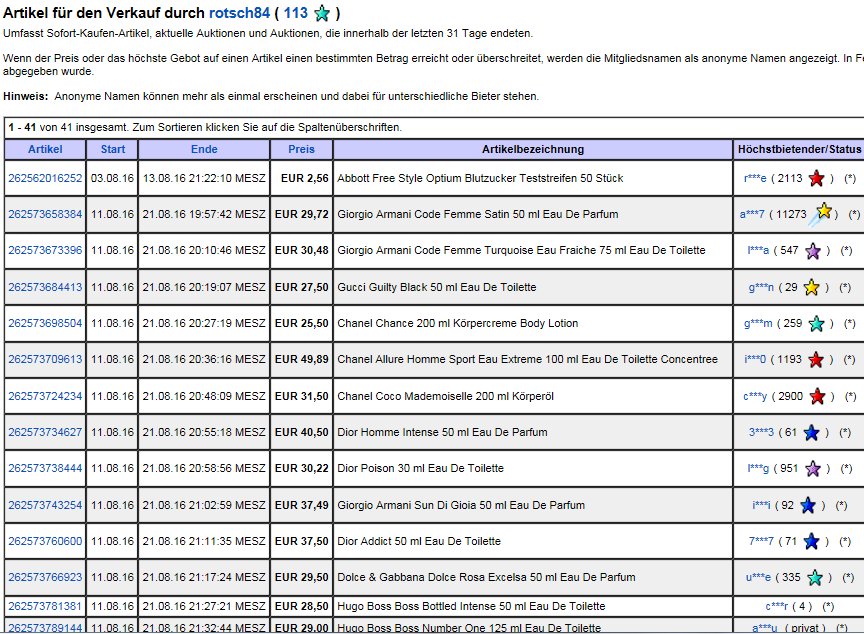Open bidder i***i profile
Viewport: 864px width, 634px height.
[762, 505]
